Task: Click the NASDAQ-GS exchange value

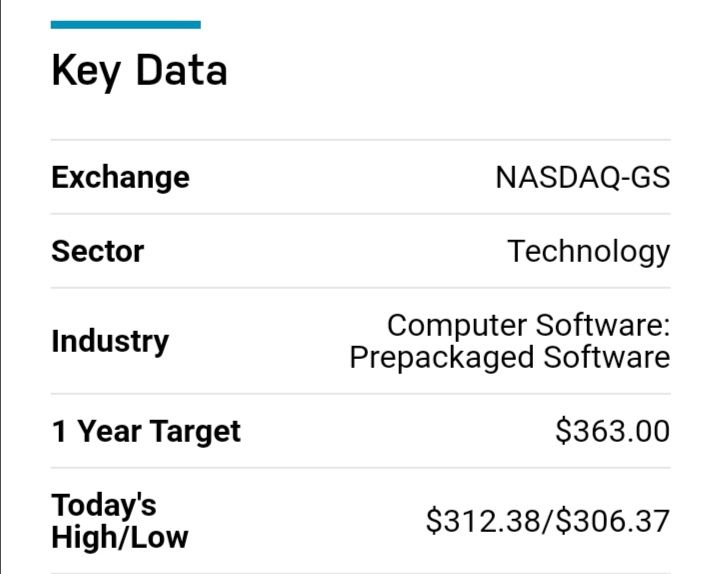Action: (582, 178)
